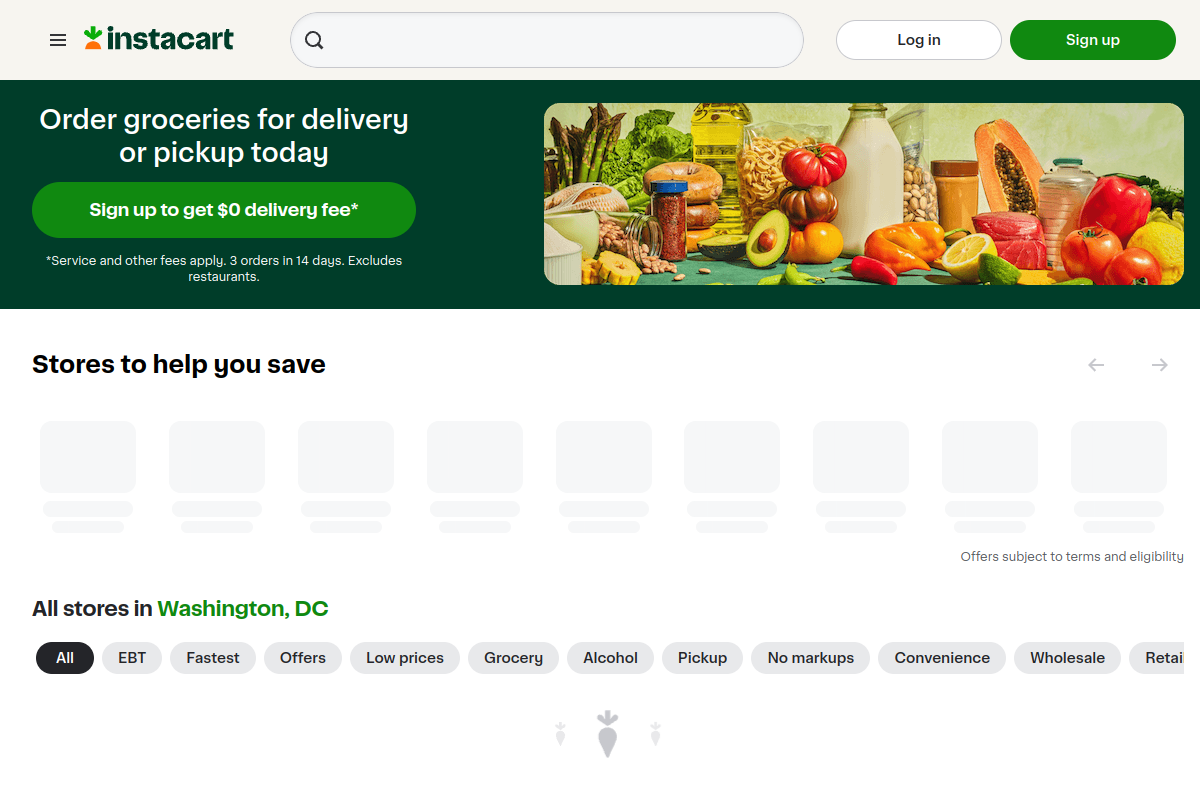Select the Wholesale filter chip
The image size is (1200, 800).
click(x=1068, y=658)
